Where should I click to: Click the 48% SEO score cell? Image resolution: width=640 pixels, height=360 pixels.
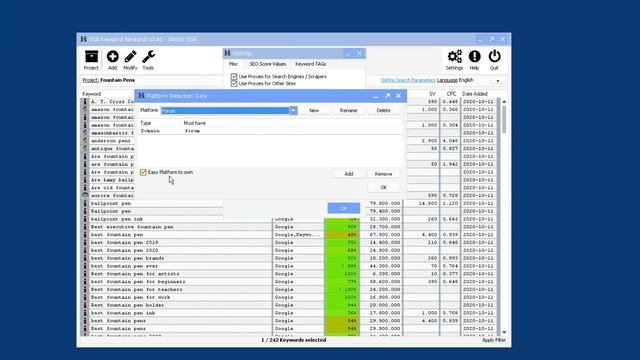[342, 235]
